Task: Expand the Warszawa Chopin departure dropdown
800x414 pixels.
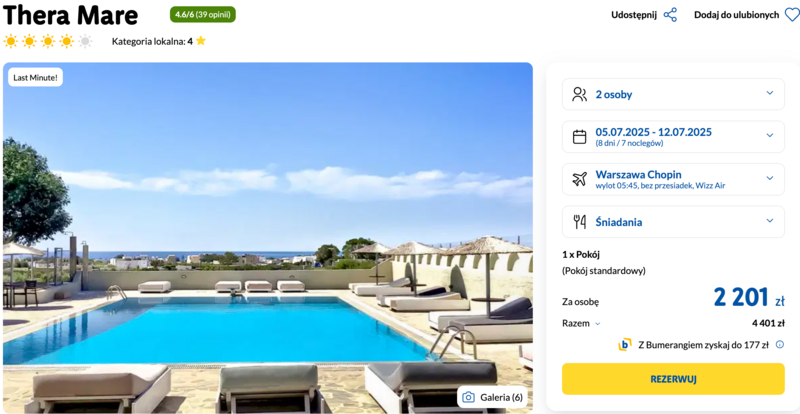Action: click(673, 179)
